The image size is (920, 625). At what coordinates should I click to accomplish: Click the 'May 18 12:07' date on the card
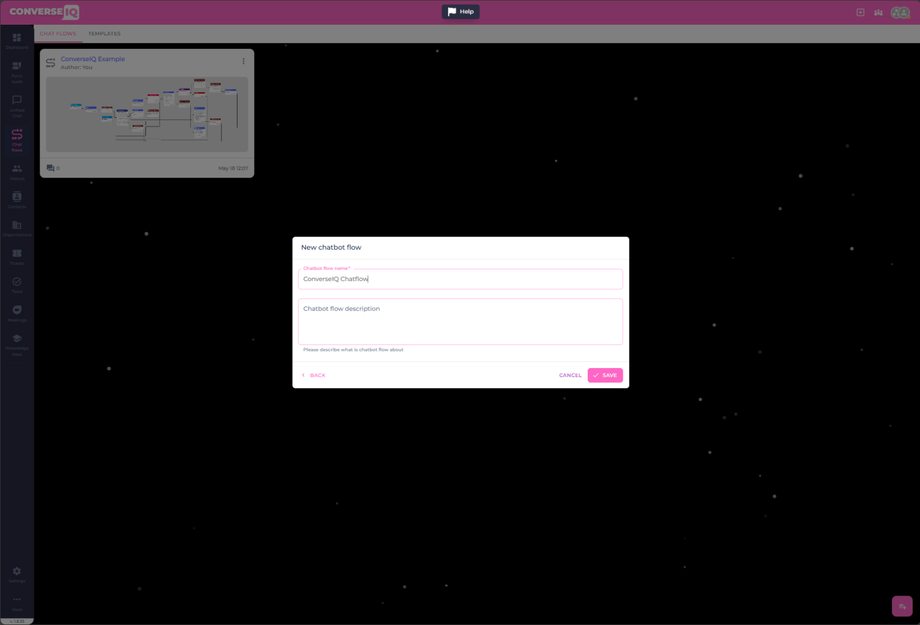pyautogui.click(x=233, y=168)
